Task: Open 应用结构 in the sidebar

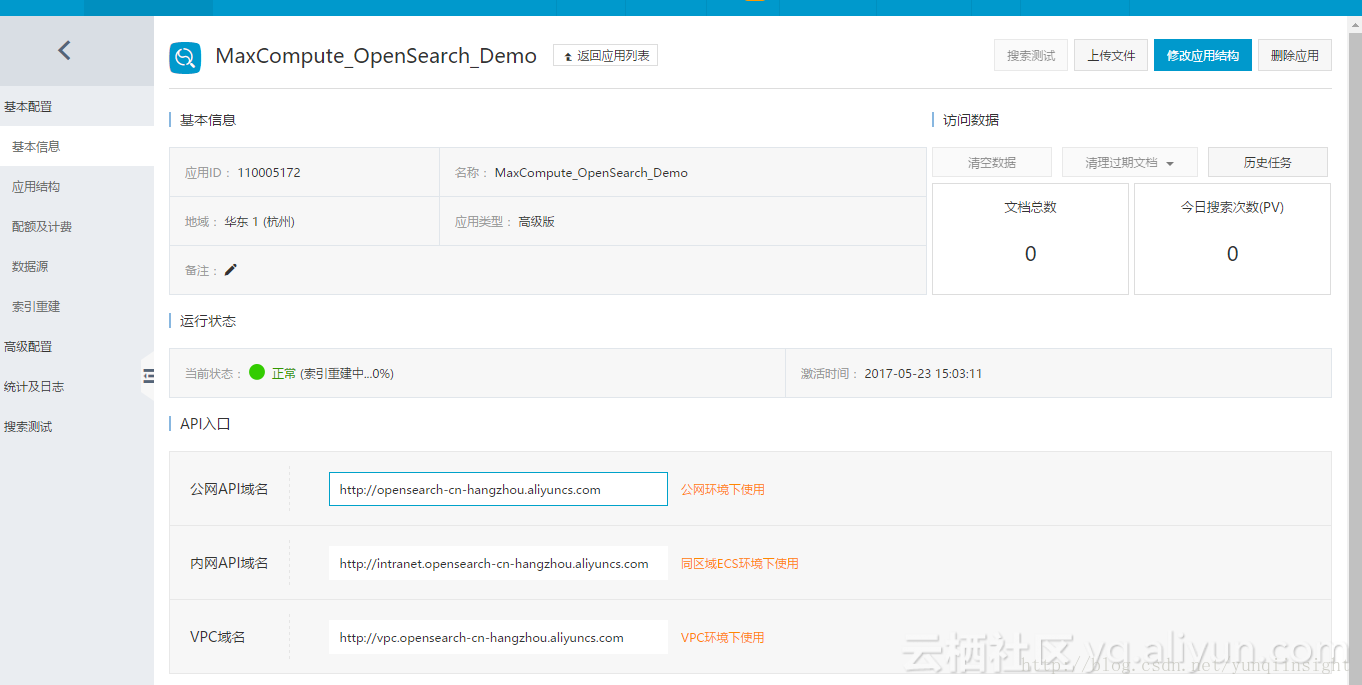Action: (x=36, y=186)
